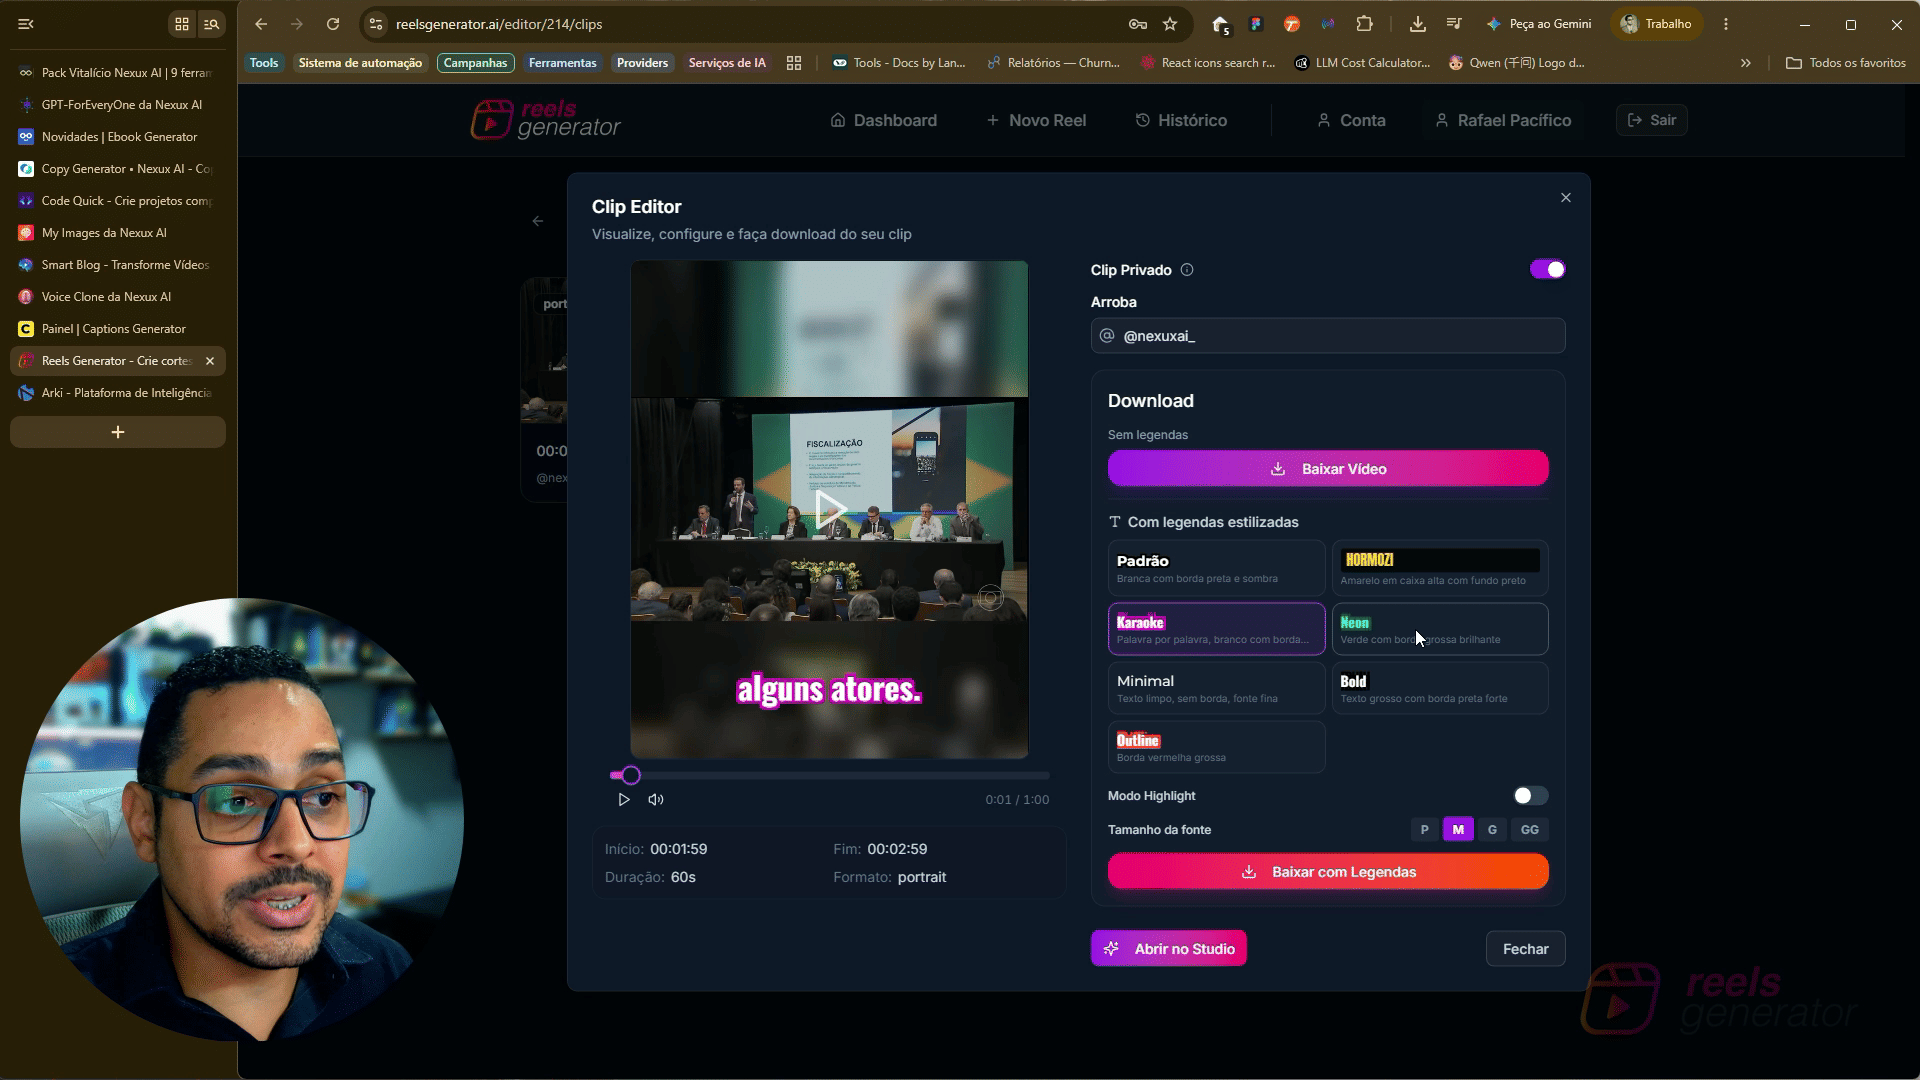Show Clip Privado info tooltip icon
The height and width of the screenshot is (1080, 1920).
[1187, 270]
